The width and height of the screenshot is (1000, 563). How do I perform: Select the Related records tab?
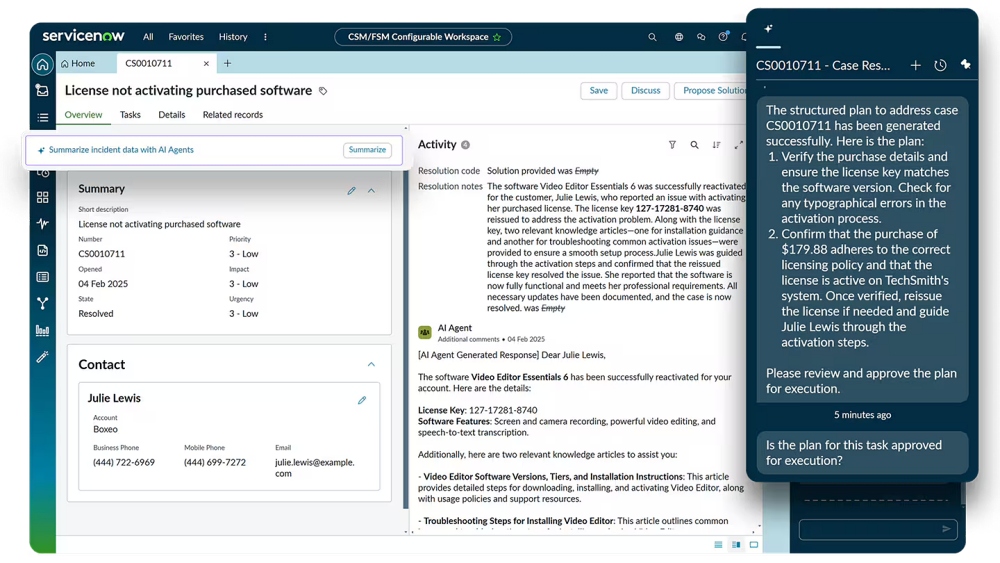(233, 115)
